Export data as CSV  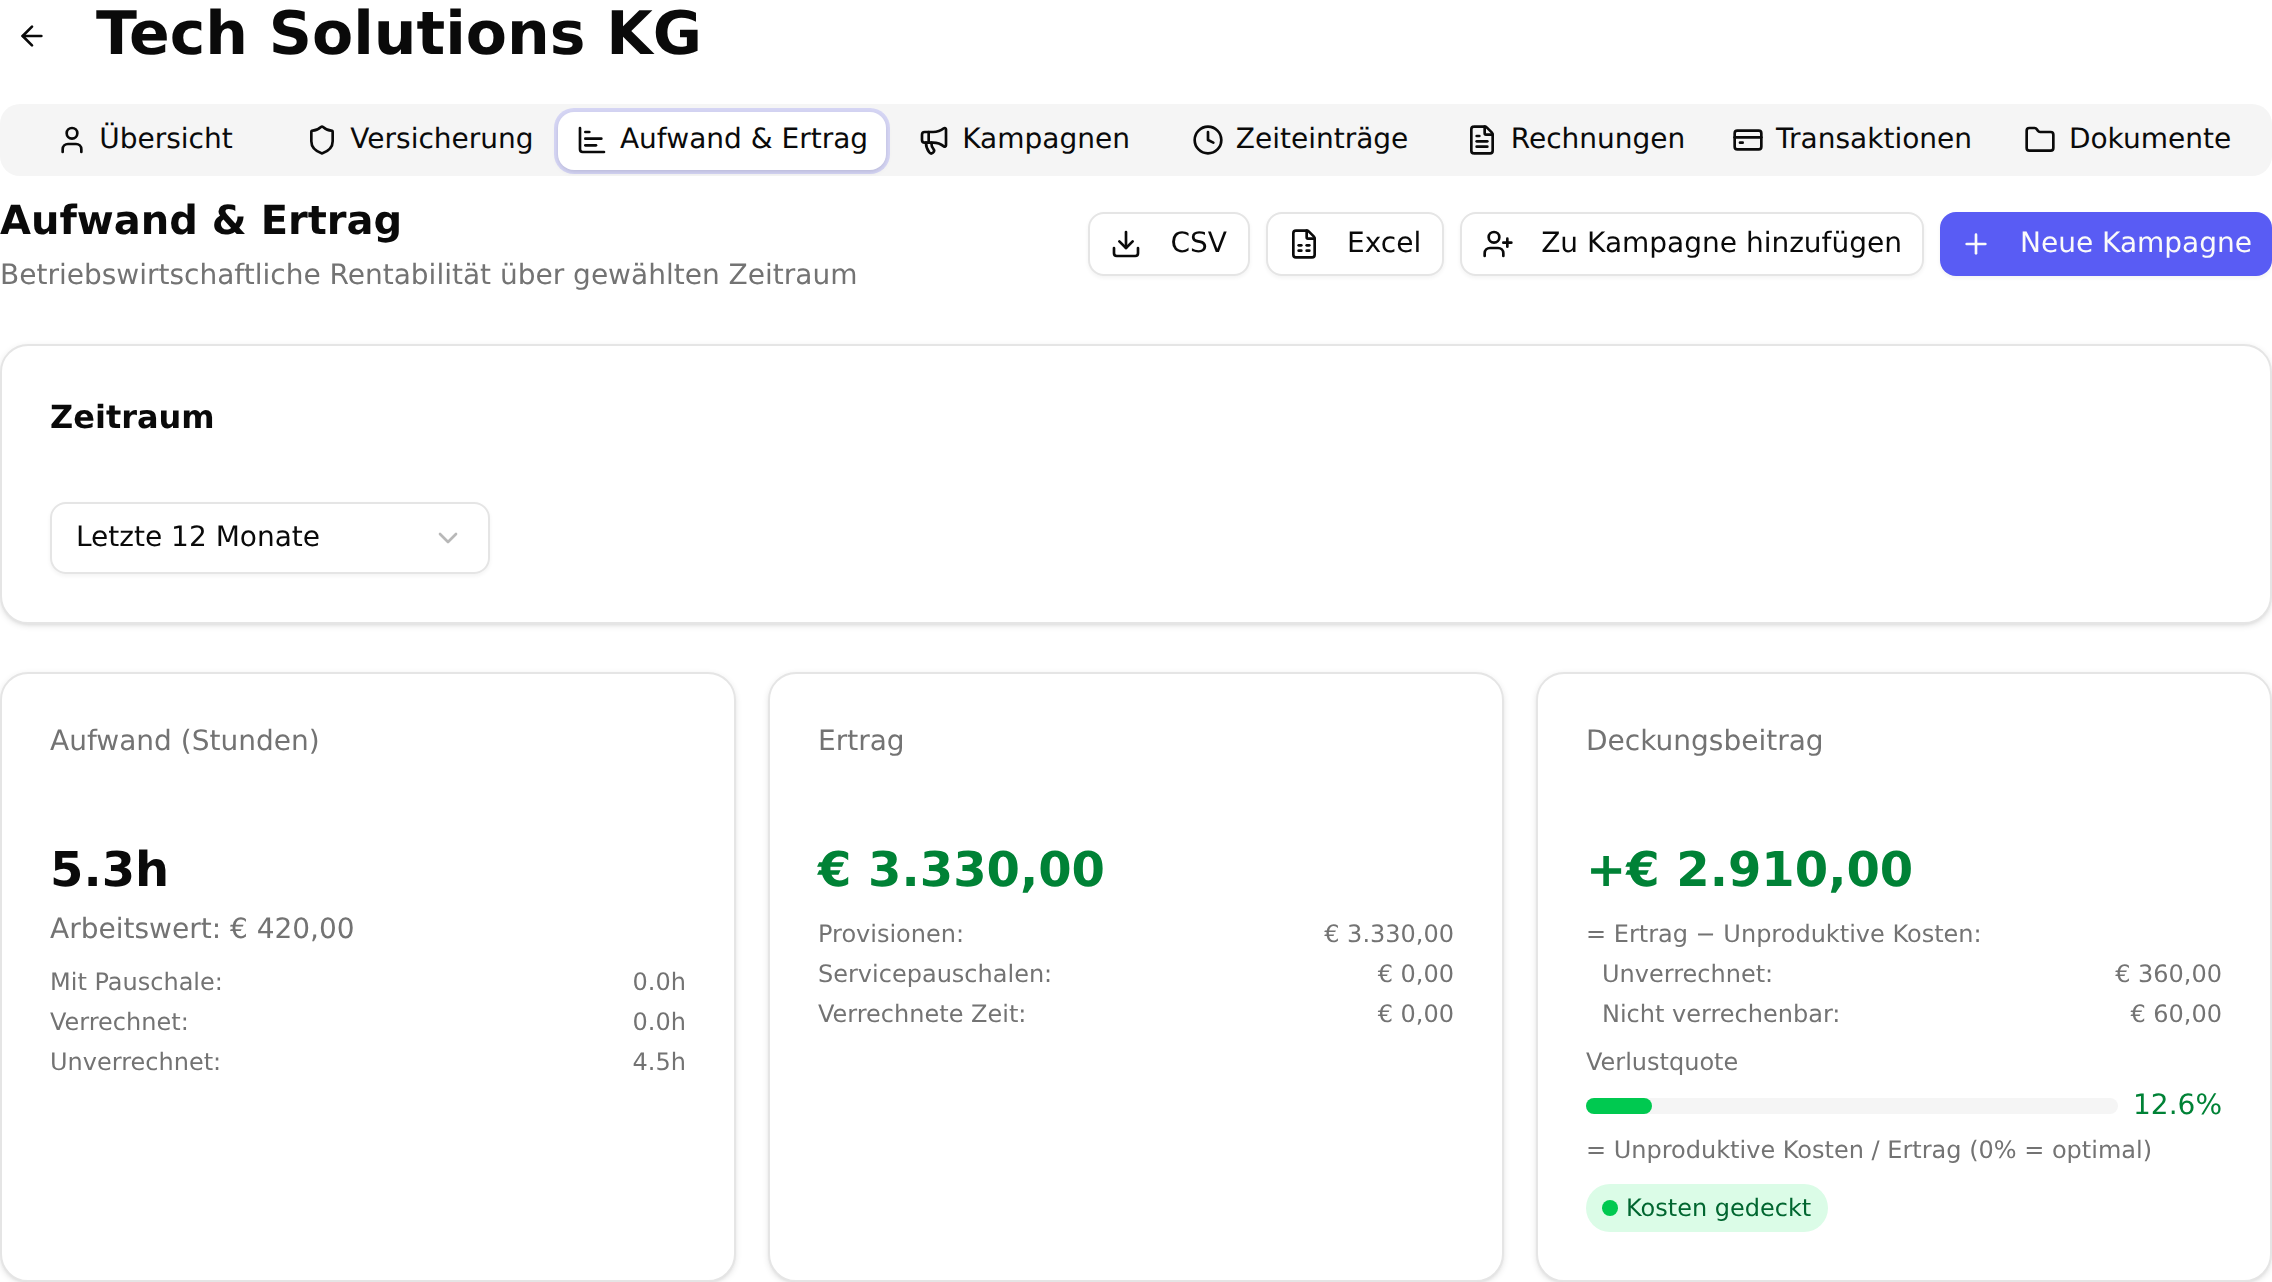click(x=1169, y=244)
